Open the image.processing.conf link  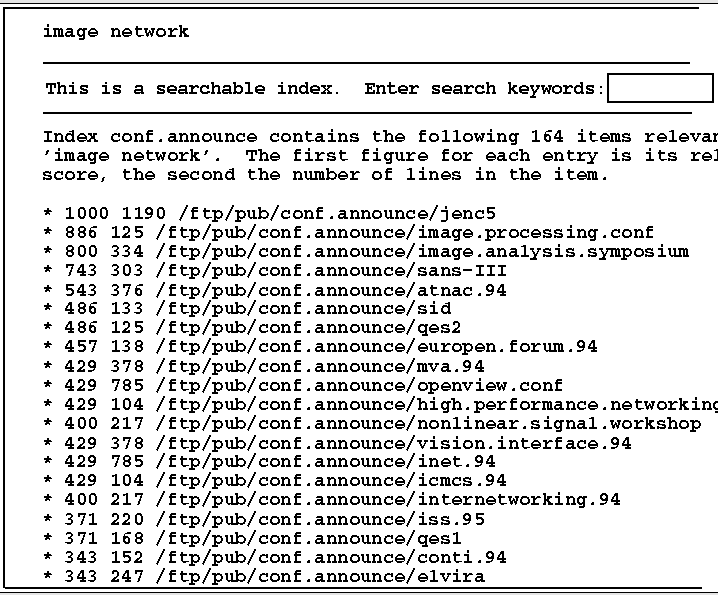pos(404,233)
